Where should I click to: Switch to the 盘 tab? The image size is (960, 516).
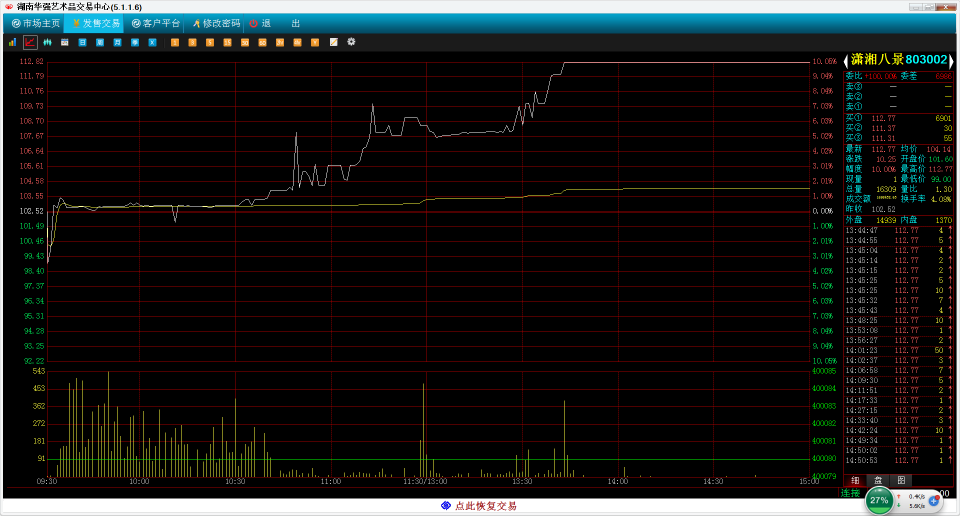(878, 480)
